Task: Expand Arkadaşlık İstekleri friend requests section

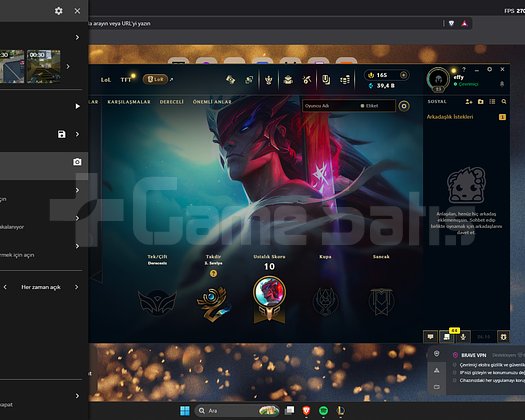Action: 450,117
